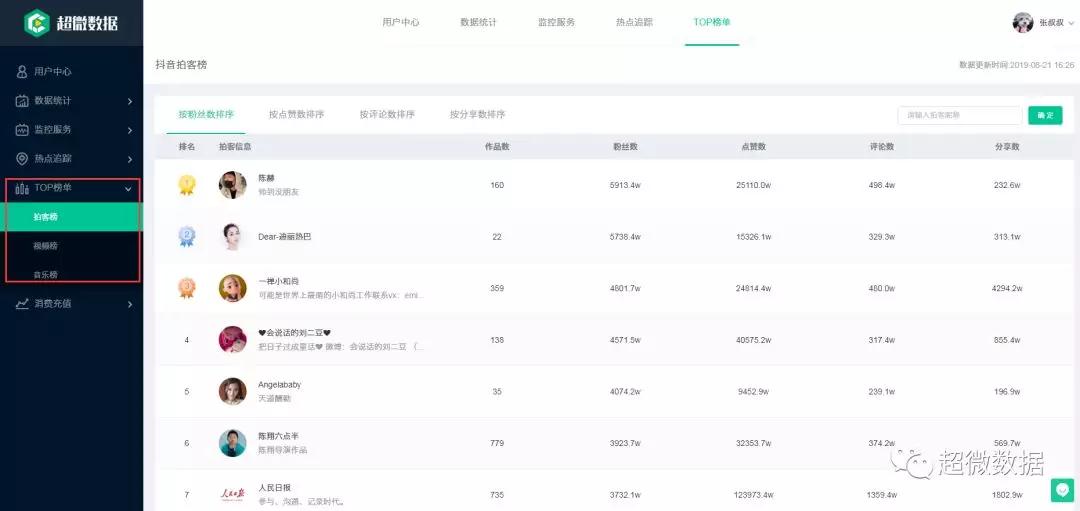The height and width of the screenshot is (511, 1080).
Task: Collapse TOP榜单 sidebar chevron
Action: coord(128,188)
